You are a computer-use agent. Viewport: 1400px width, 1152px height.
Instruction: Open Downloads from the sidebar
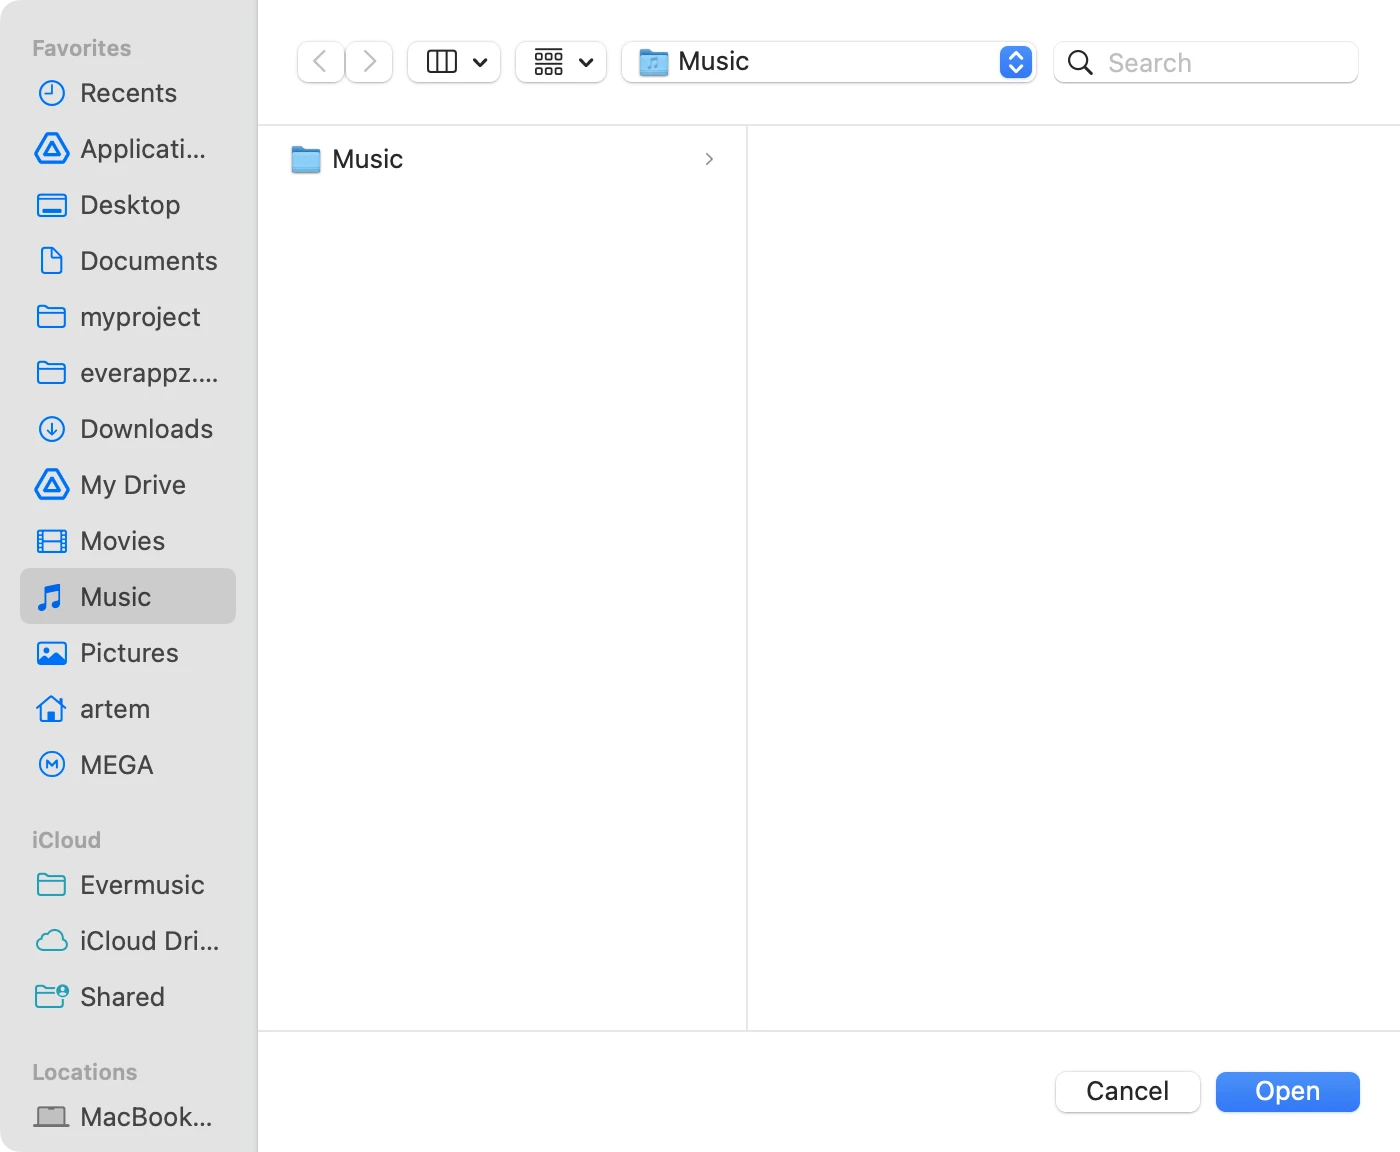click(146, 429)
